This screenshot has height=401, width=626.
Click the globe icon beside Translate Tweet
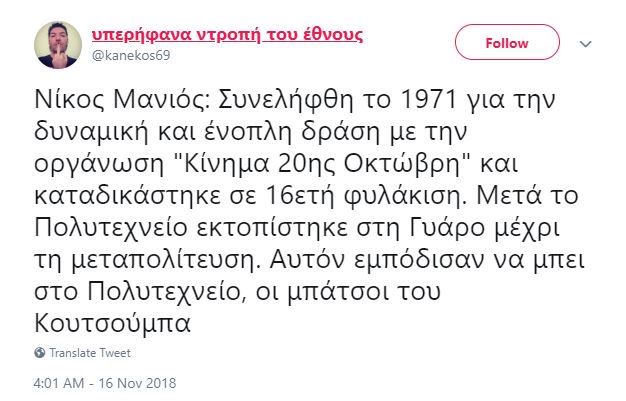point(39,353)
